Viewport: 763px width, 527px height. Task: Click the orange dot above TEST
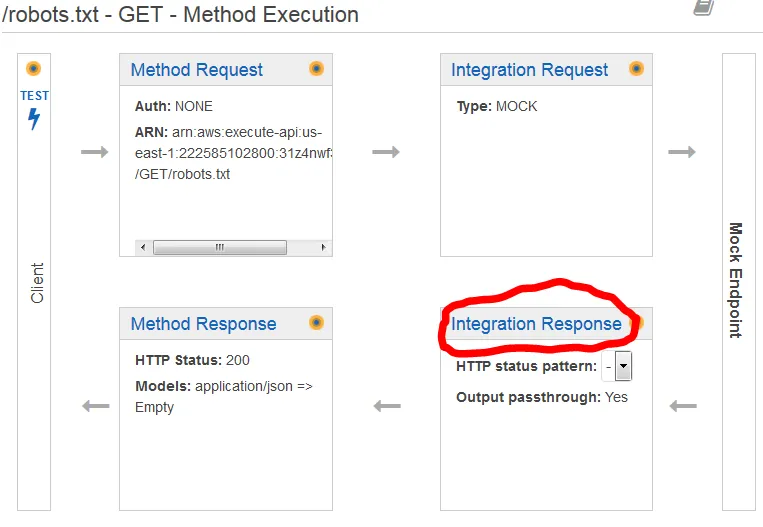pyautogui.click(x=34, y=69)
